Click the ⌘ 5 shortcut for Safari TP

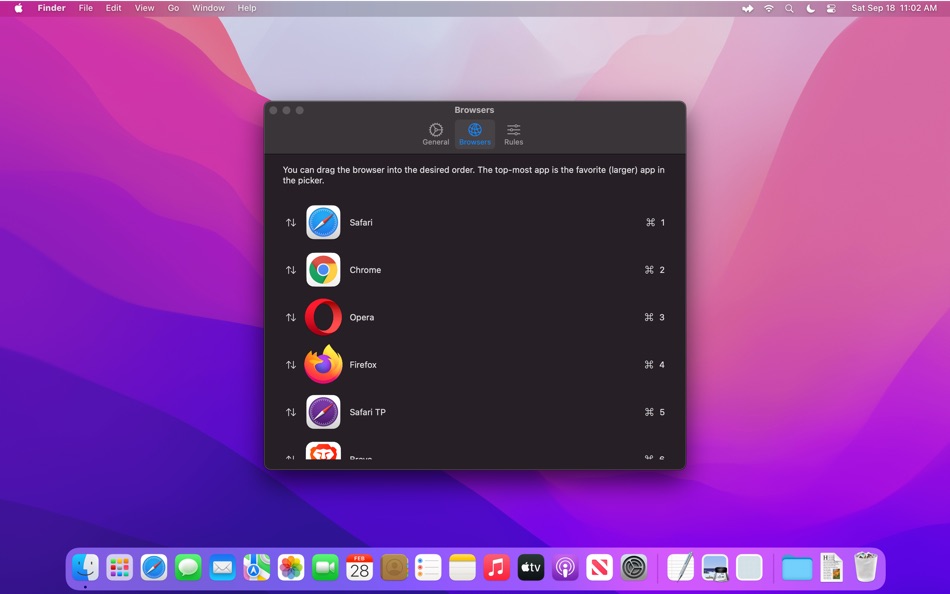click(654, 412)
